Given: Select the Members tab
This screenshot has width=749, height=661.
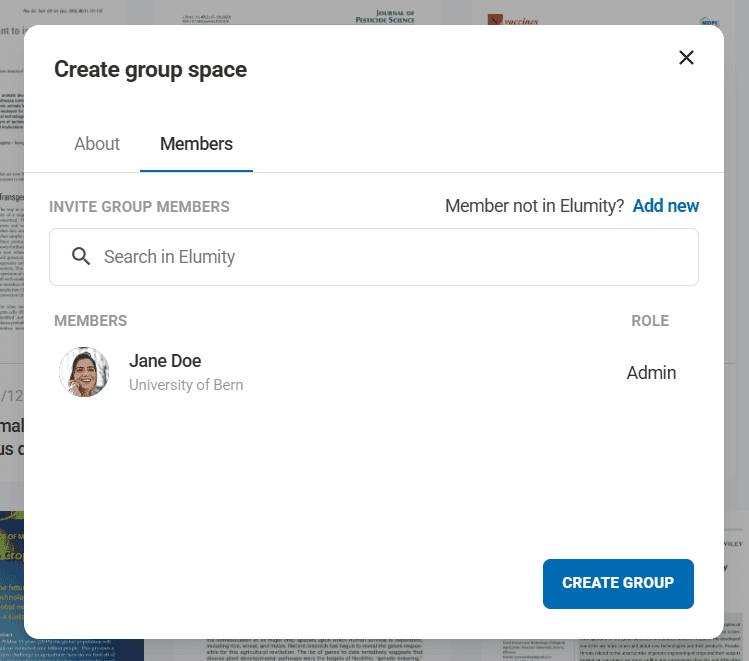Looking at the screenshot, I should [x=196, y=144].
